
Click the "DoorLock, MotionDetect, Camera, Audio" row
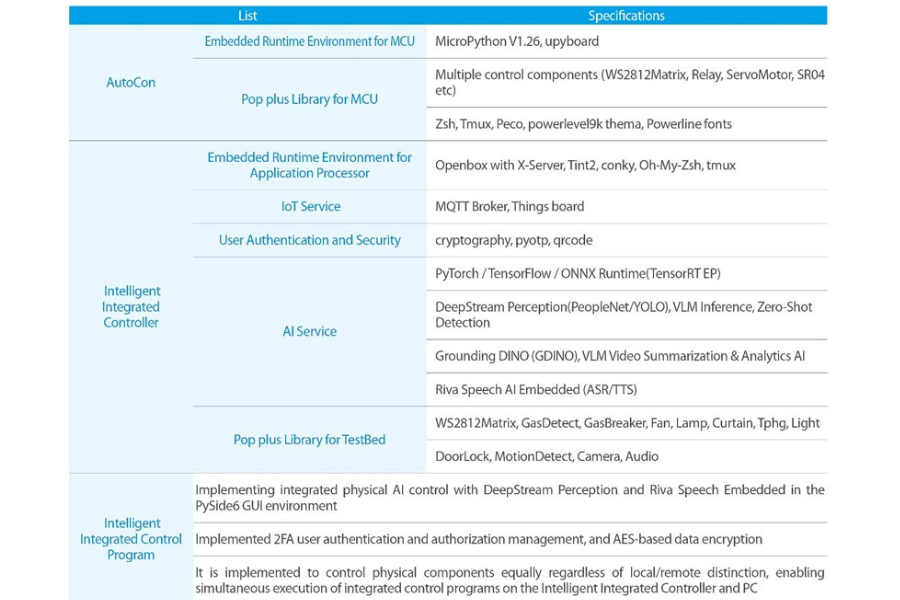(546, 456)
